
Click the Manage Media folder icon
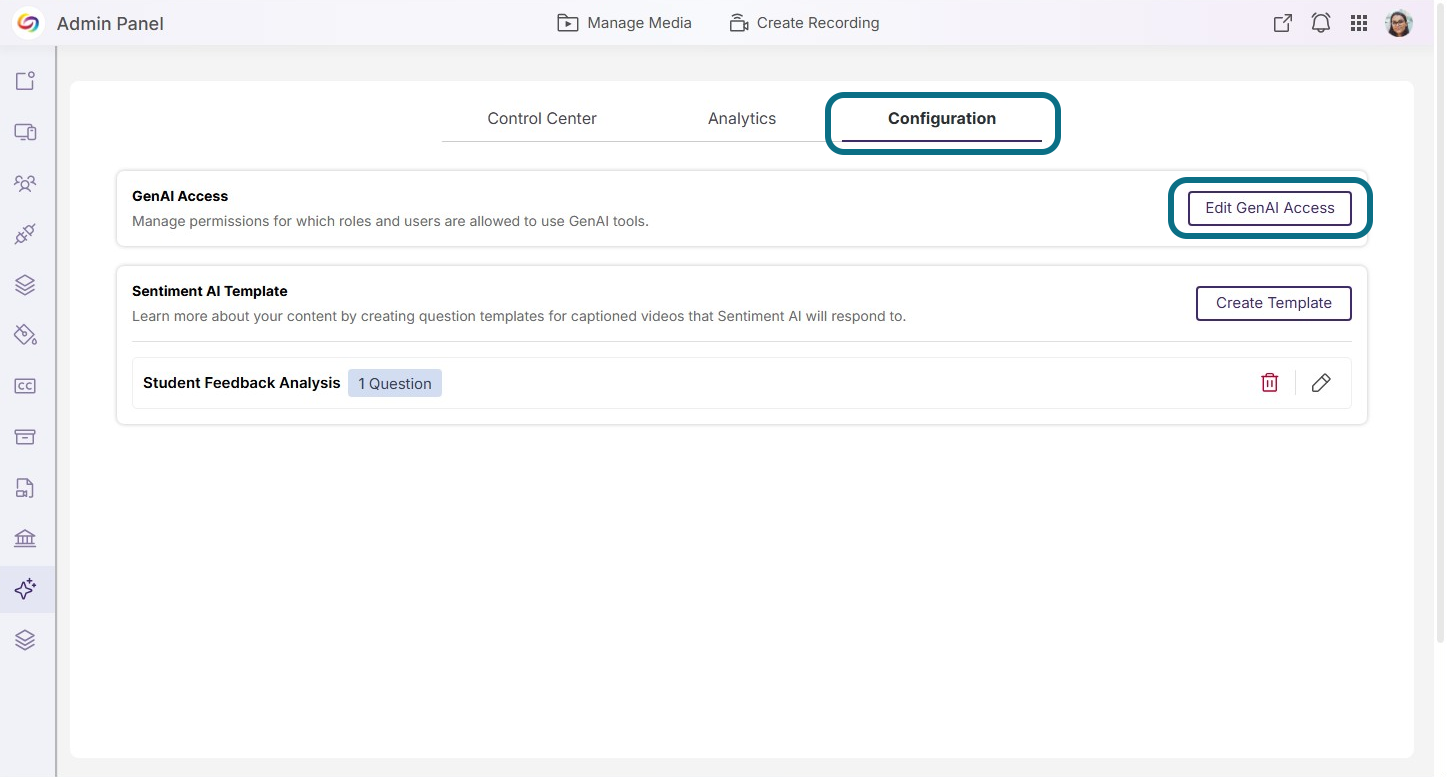(568, 23)
